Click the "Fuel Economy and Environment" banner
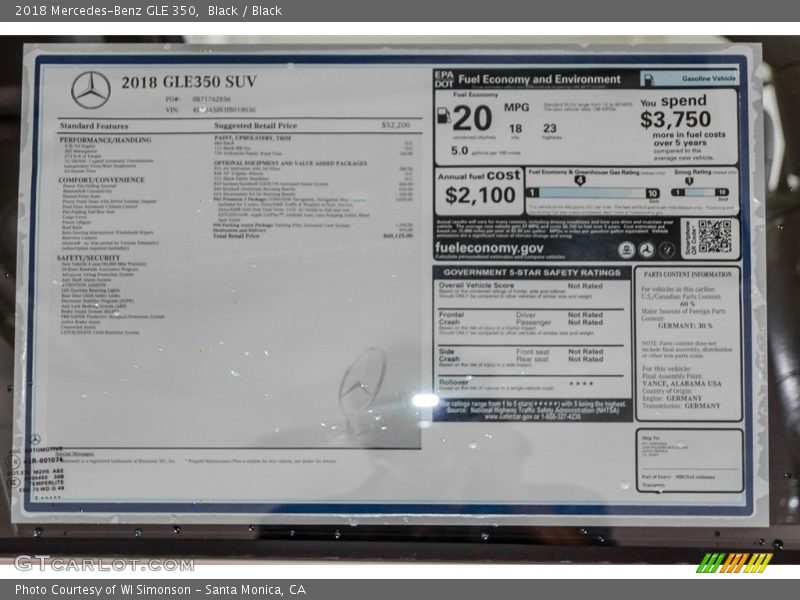The image size is (800, 600). pos(539,80)
